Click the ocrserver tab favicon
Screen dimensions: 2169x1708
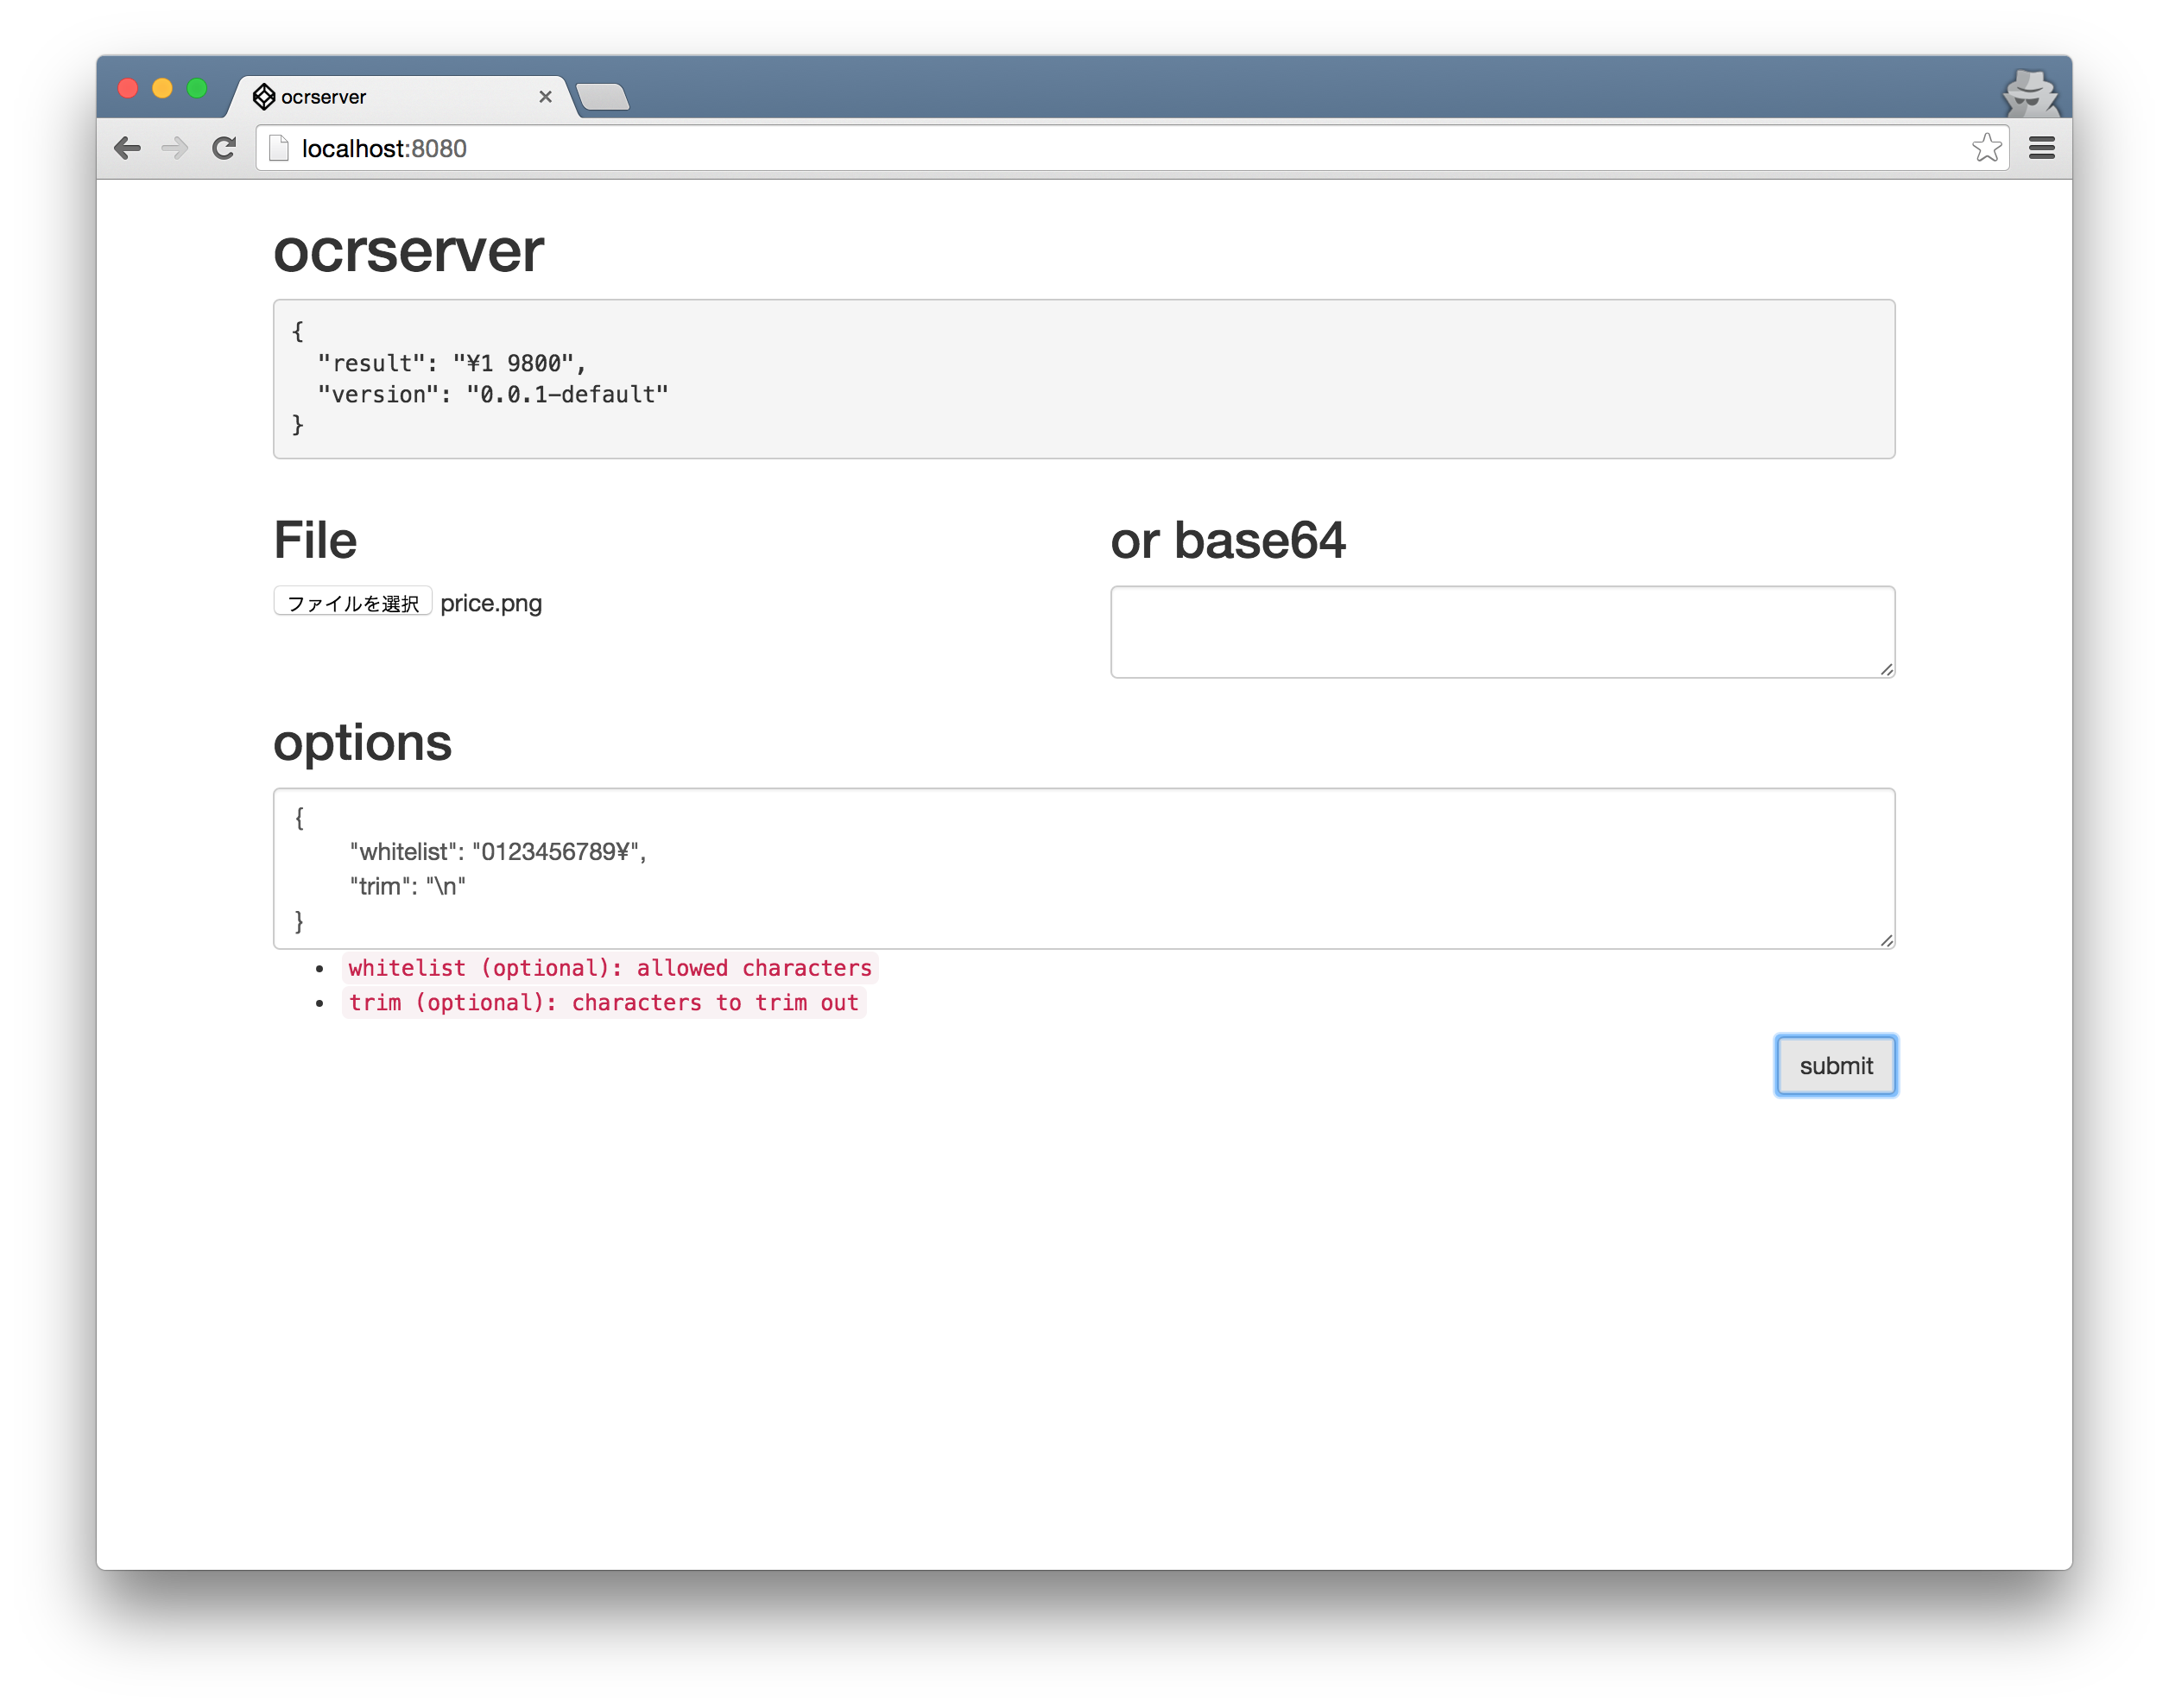tap(264, 97)
